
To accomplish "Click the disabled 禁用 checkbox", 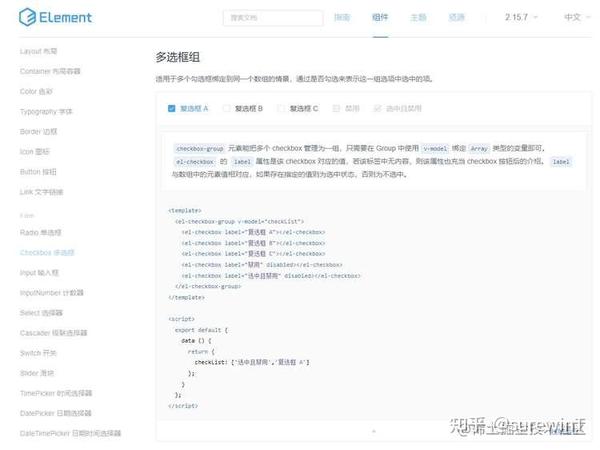I will [346, 109].
